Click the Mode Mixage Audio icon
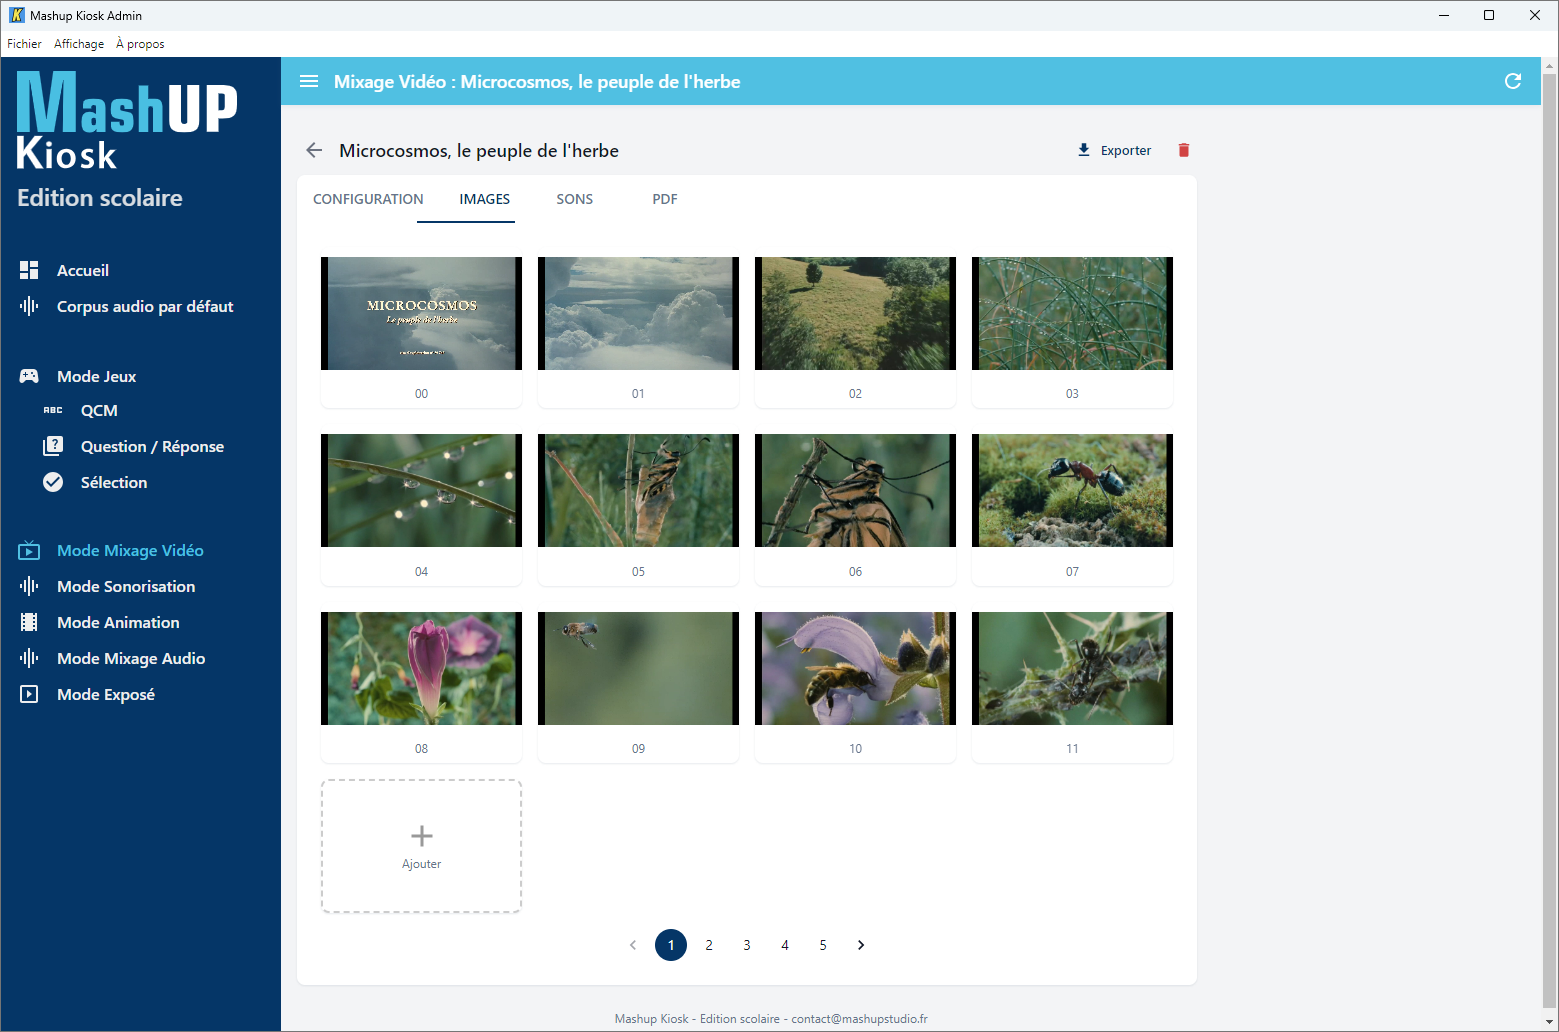 coord(29,658)
